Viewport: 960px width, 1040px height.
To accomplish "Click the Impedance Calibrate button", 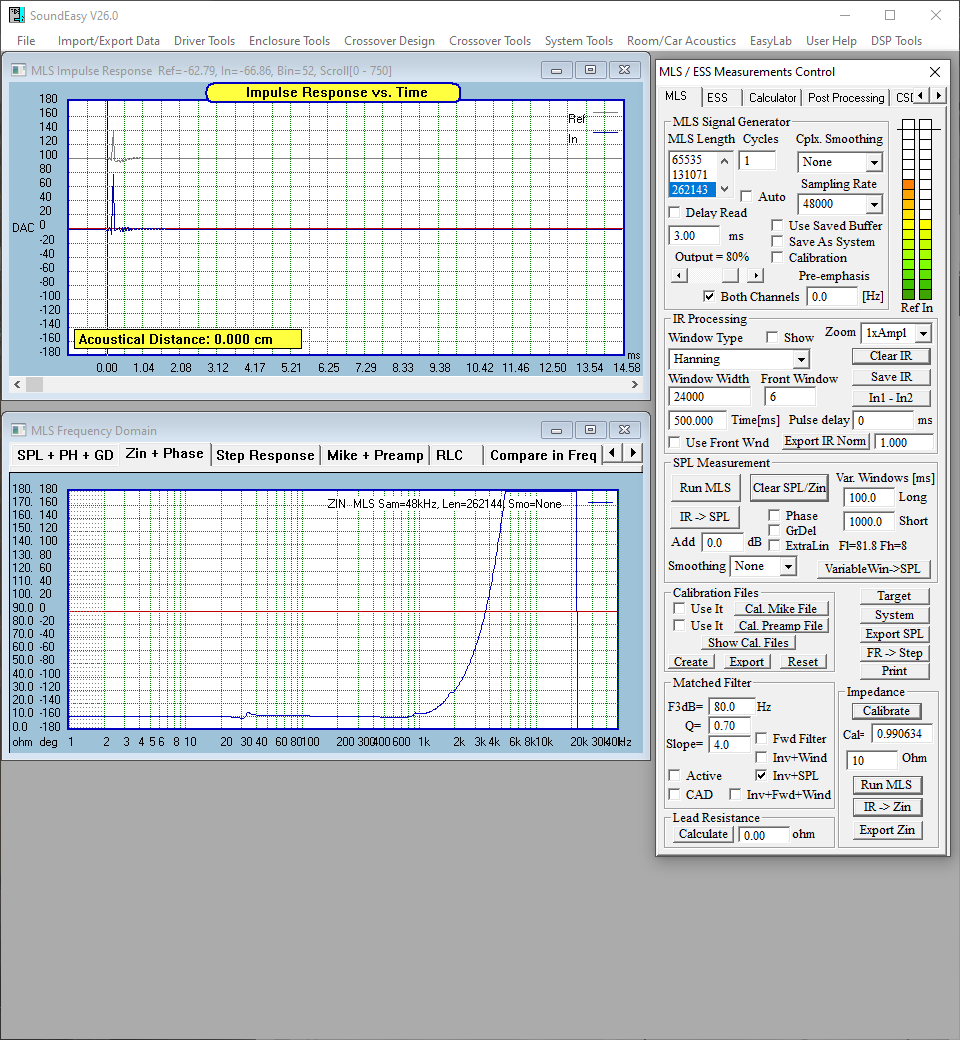I will tap(886, 711).
